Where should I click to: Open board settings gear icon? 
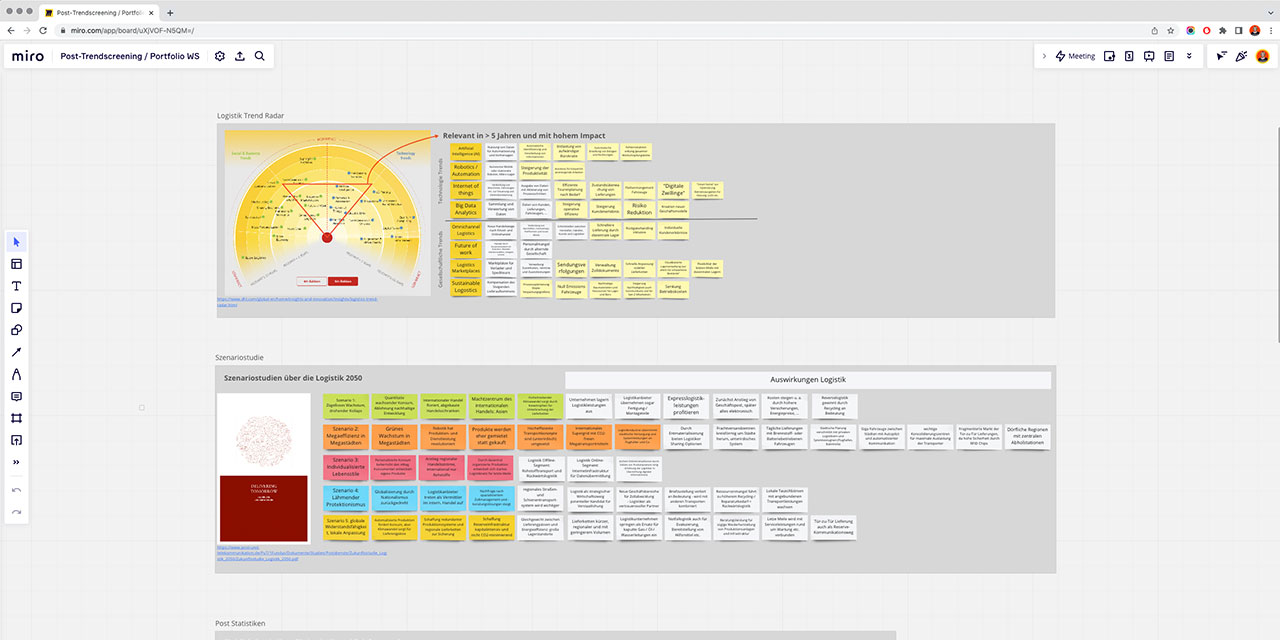[x=220, y=57]
